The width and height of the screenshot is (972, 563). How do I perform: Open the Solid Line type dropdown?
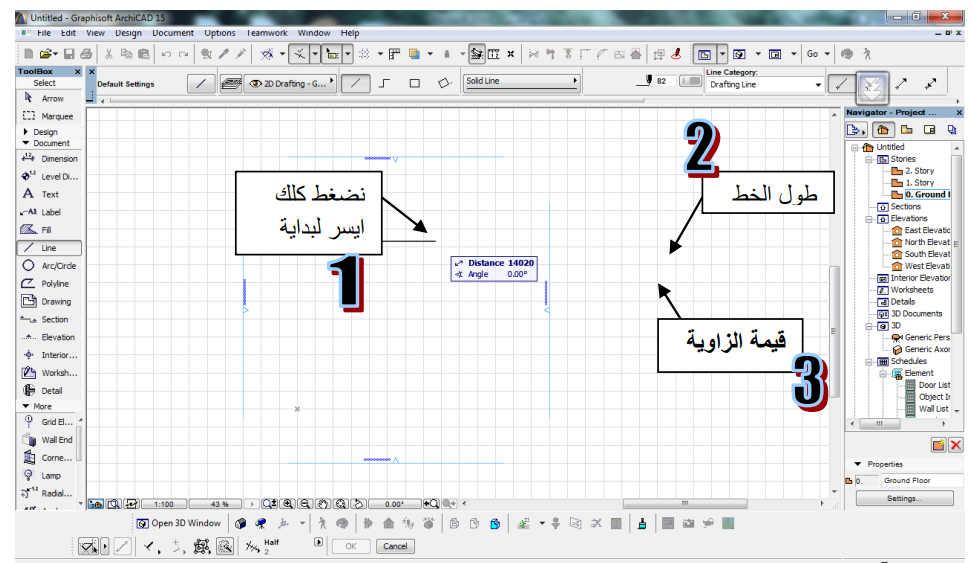click(522, 81)
